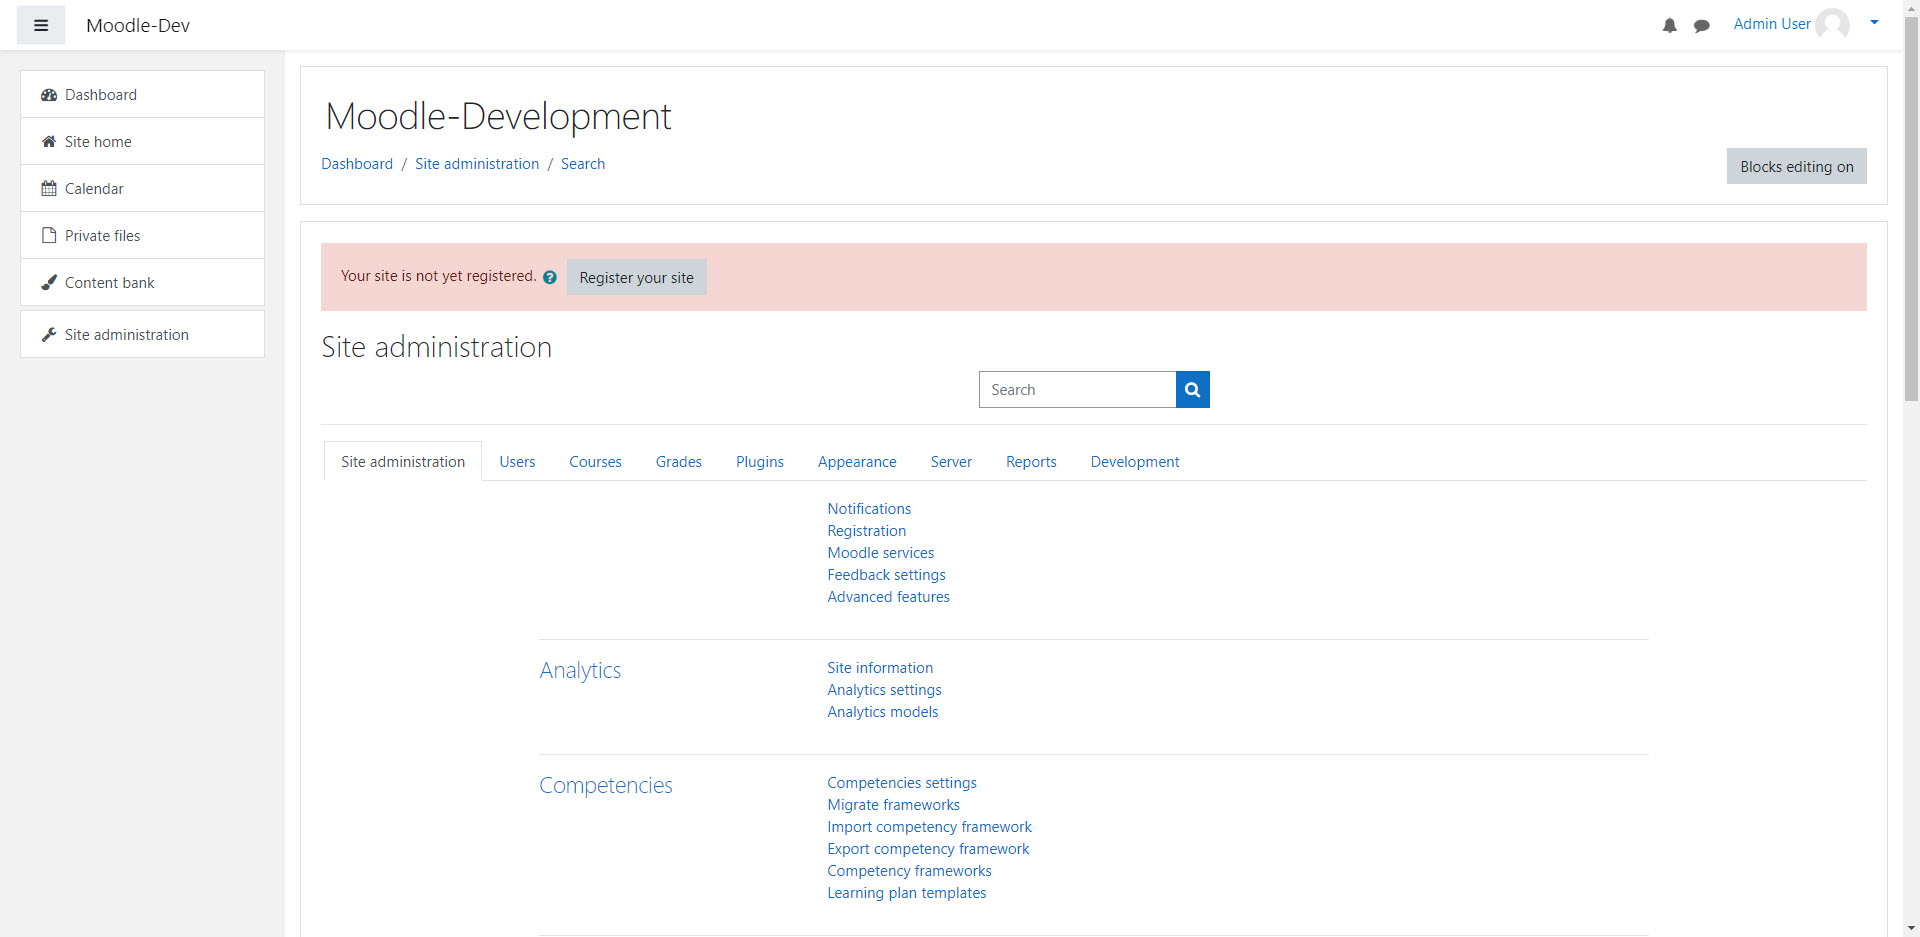Open the Notifications link
1920x937 pixels.
click(x=869, y=509)
